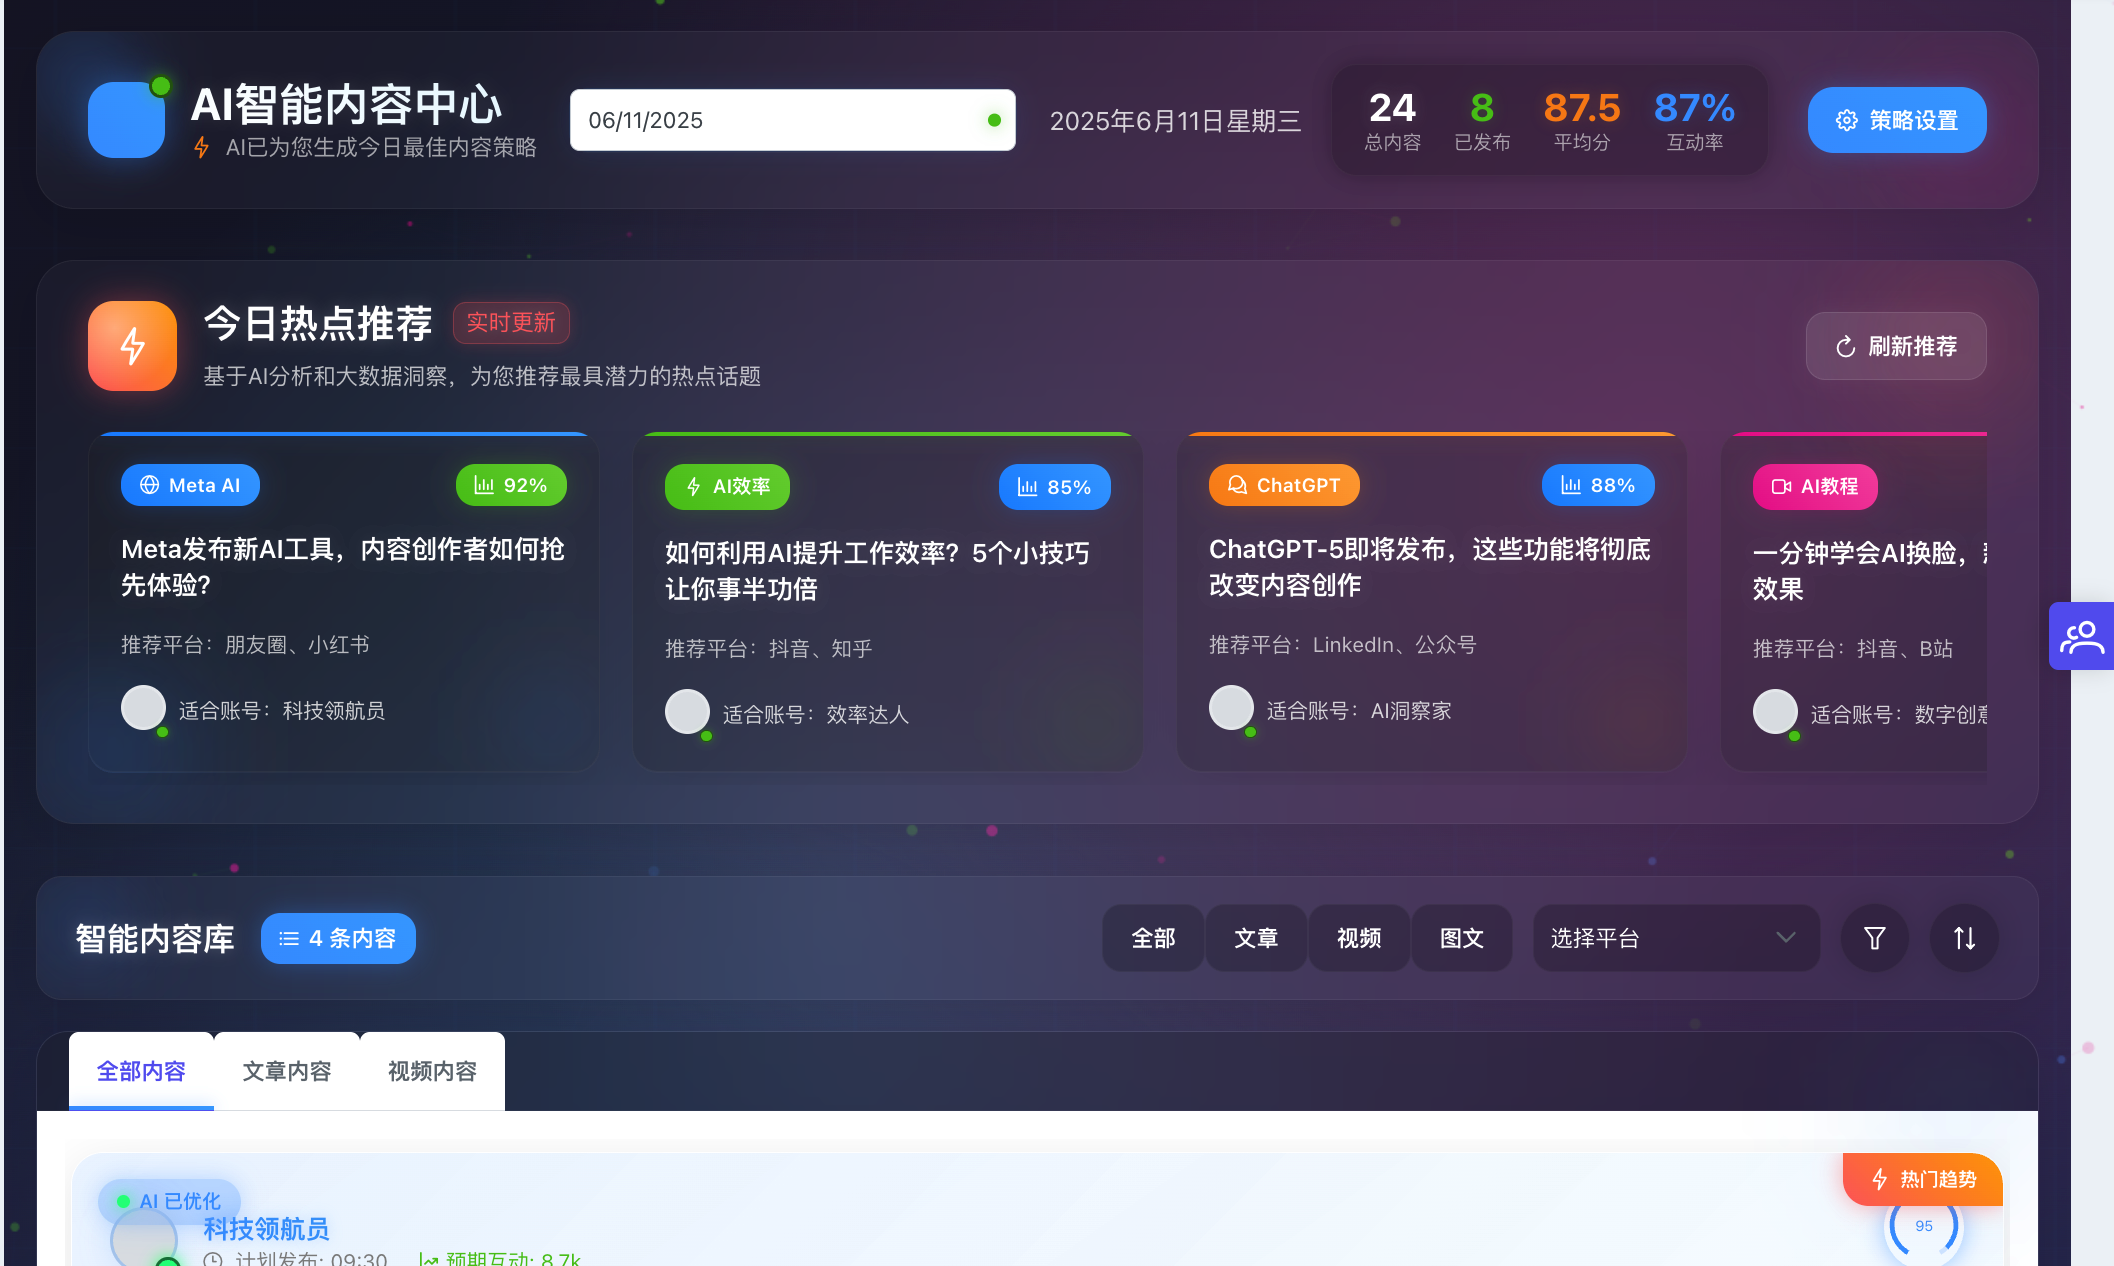This screenshot has width=2114, height=1266.
Task: Click the AI效率 green tag
Action: click(x=727, y=487)
